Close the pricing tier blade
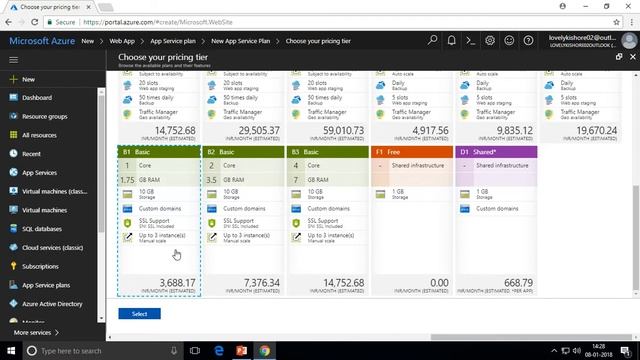Screen dimensions: 640x360 (633, 57)
